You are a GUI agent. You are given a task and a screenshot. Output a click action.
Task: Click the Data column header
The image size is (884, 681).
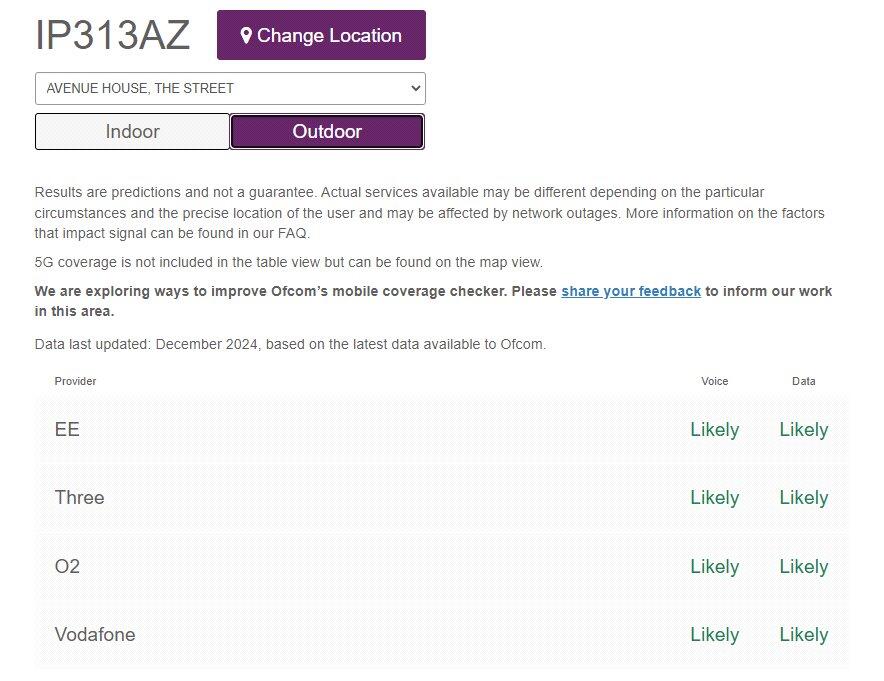click(803, 381)
